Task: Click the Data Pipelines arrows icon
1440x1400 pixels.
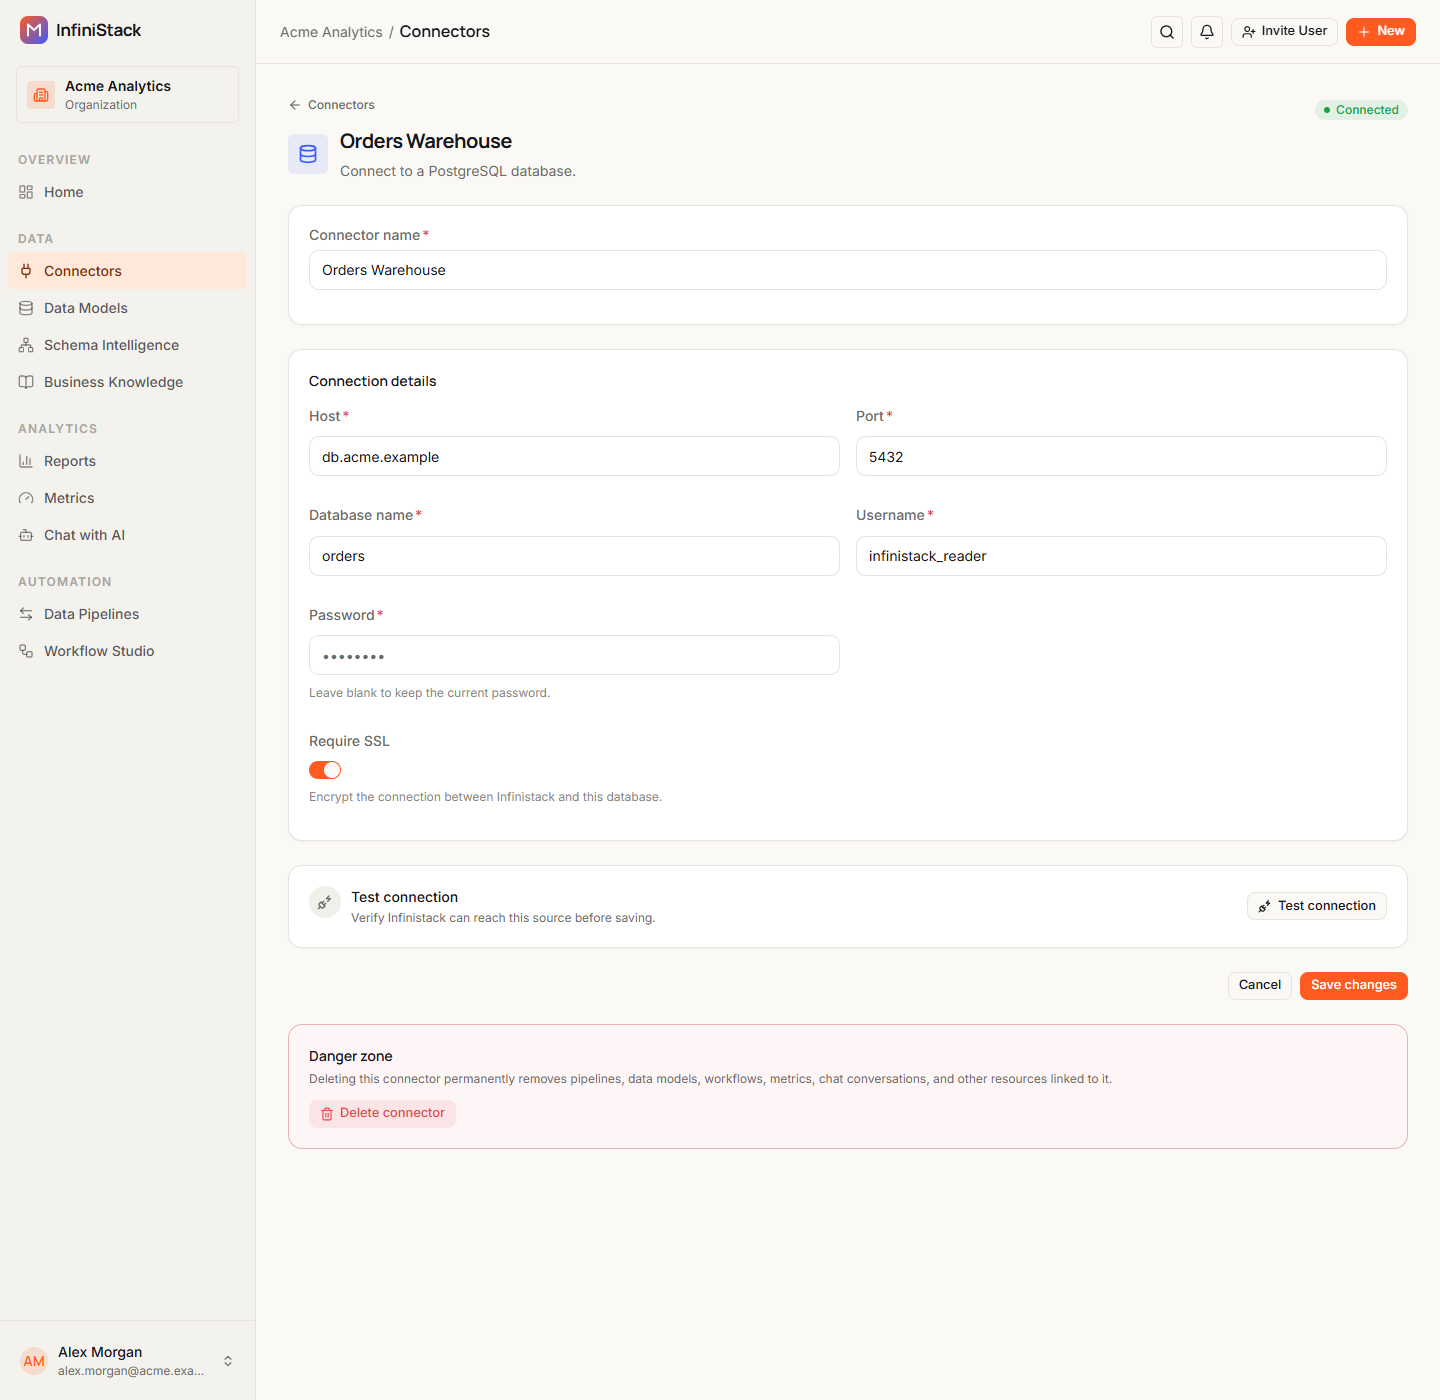Action: [26, 614]
